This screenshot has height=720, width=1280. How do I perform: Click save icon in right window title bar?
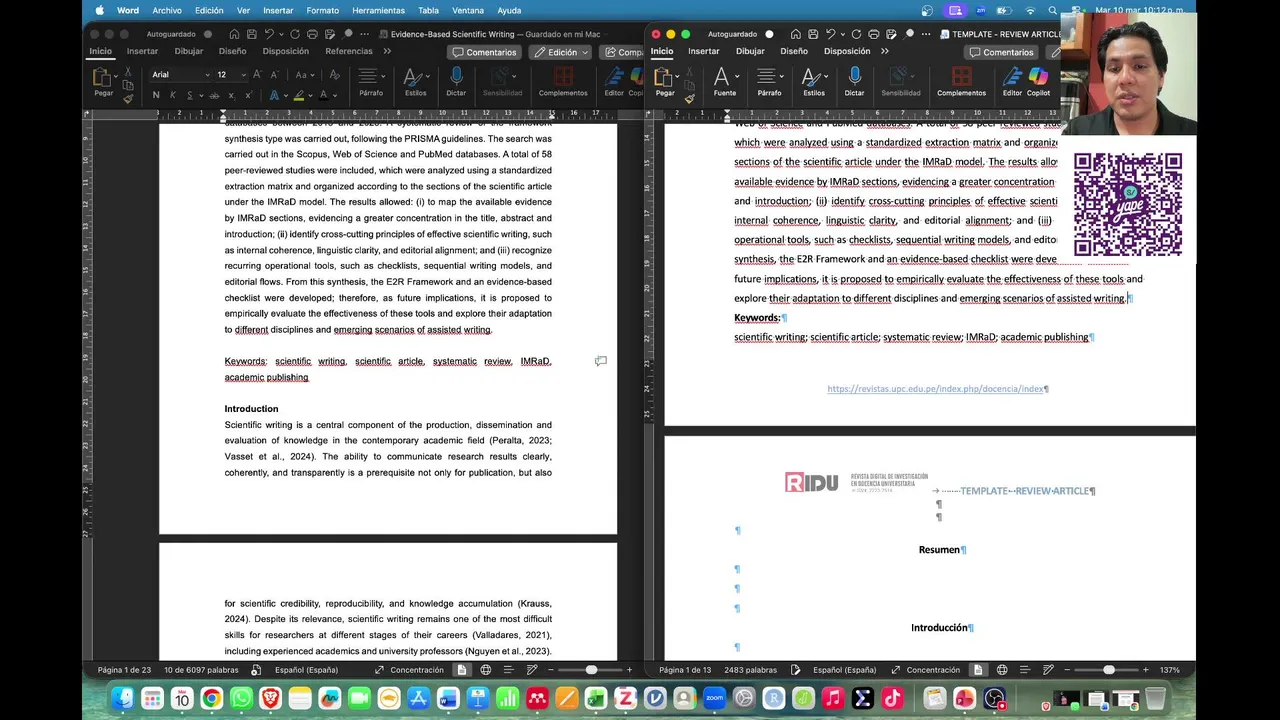813,34
